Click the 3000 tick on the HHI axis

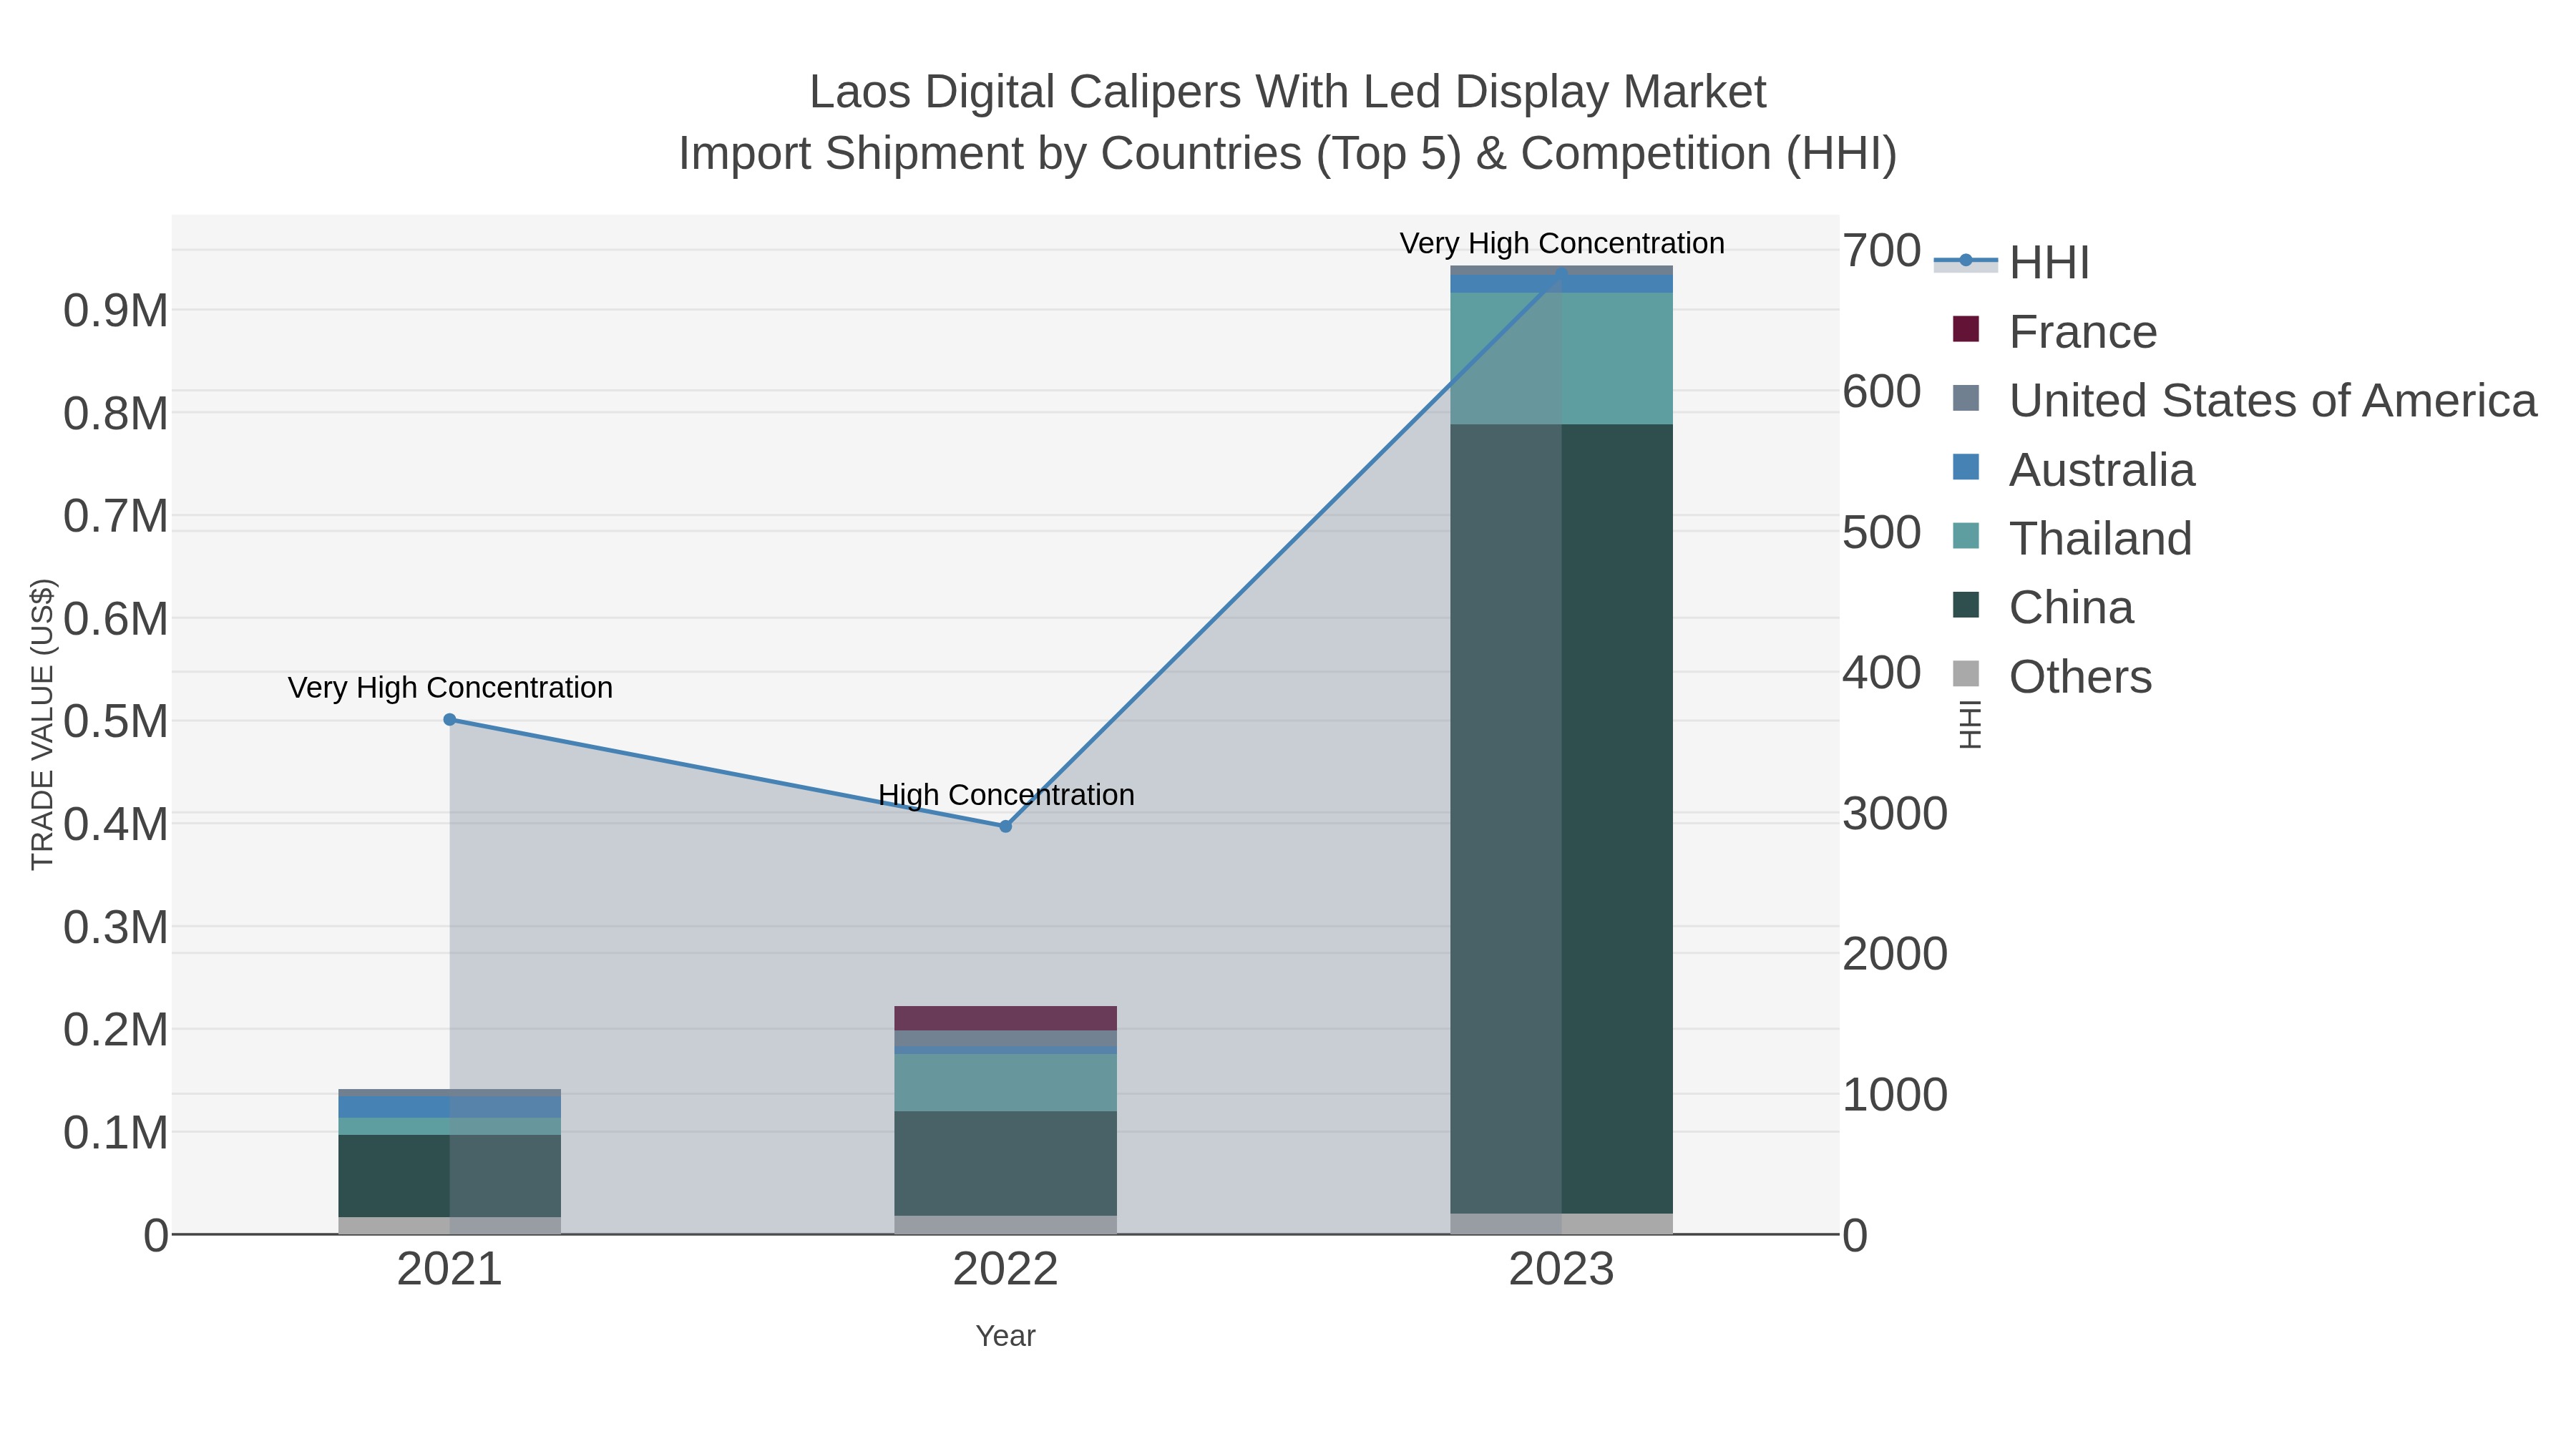1895,813
